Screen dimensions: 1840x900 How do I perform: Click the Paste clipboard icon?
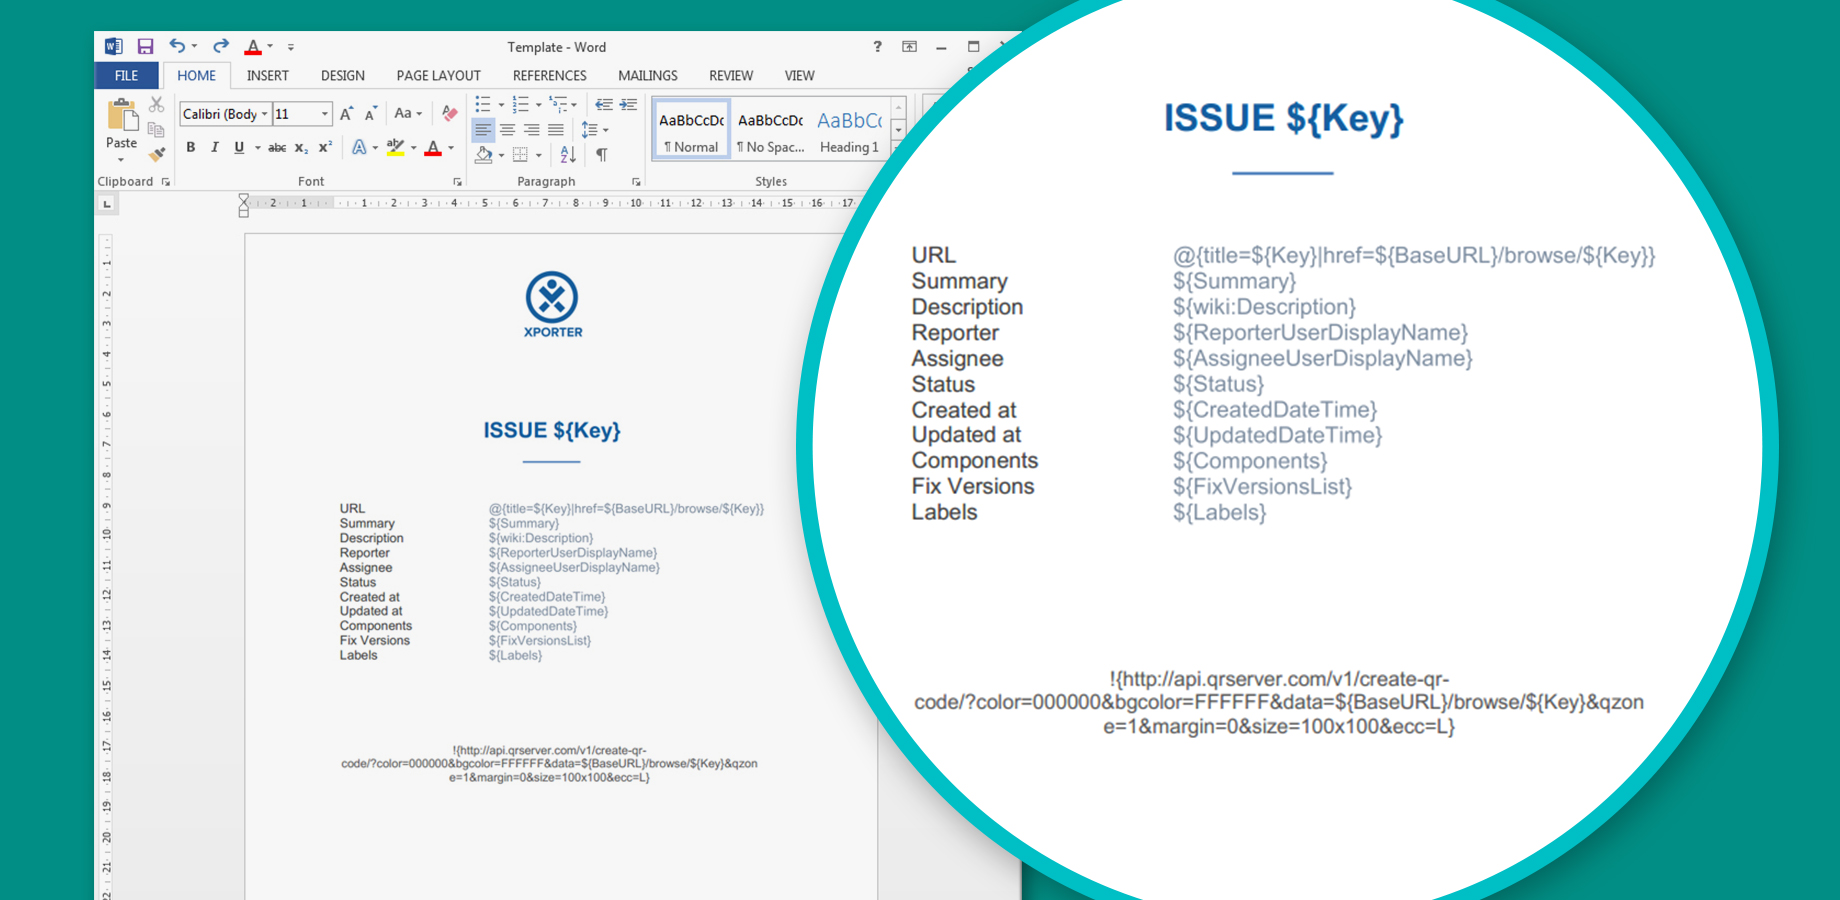122,115
